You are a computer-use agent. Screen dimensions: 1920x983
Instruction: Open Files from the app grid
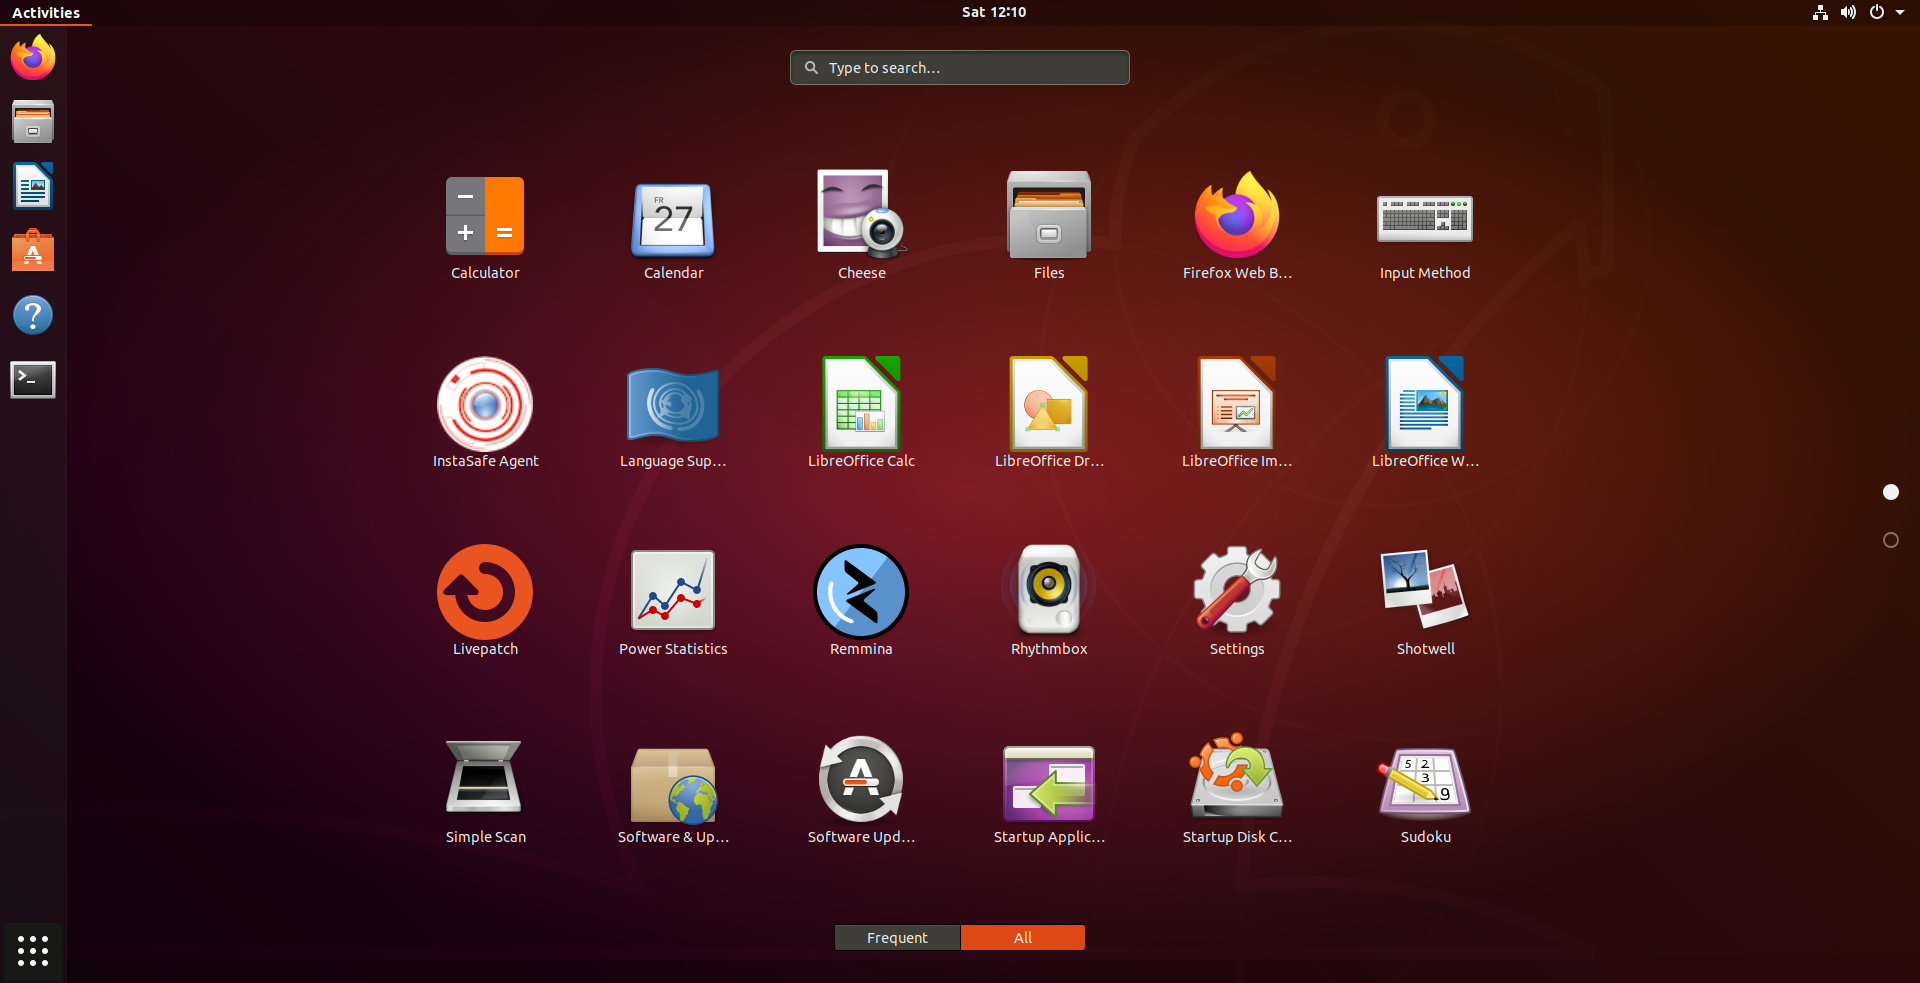1049,215
